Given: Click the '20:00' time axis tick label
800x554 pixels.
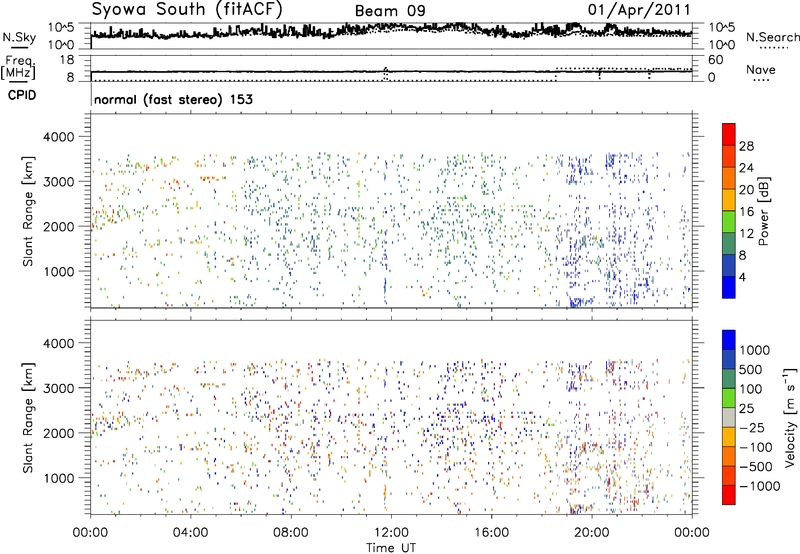Looking at the screenshot, I should pyautogui.click(x=592, y=533).
